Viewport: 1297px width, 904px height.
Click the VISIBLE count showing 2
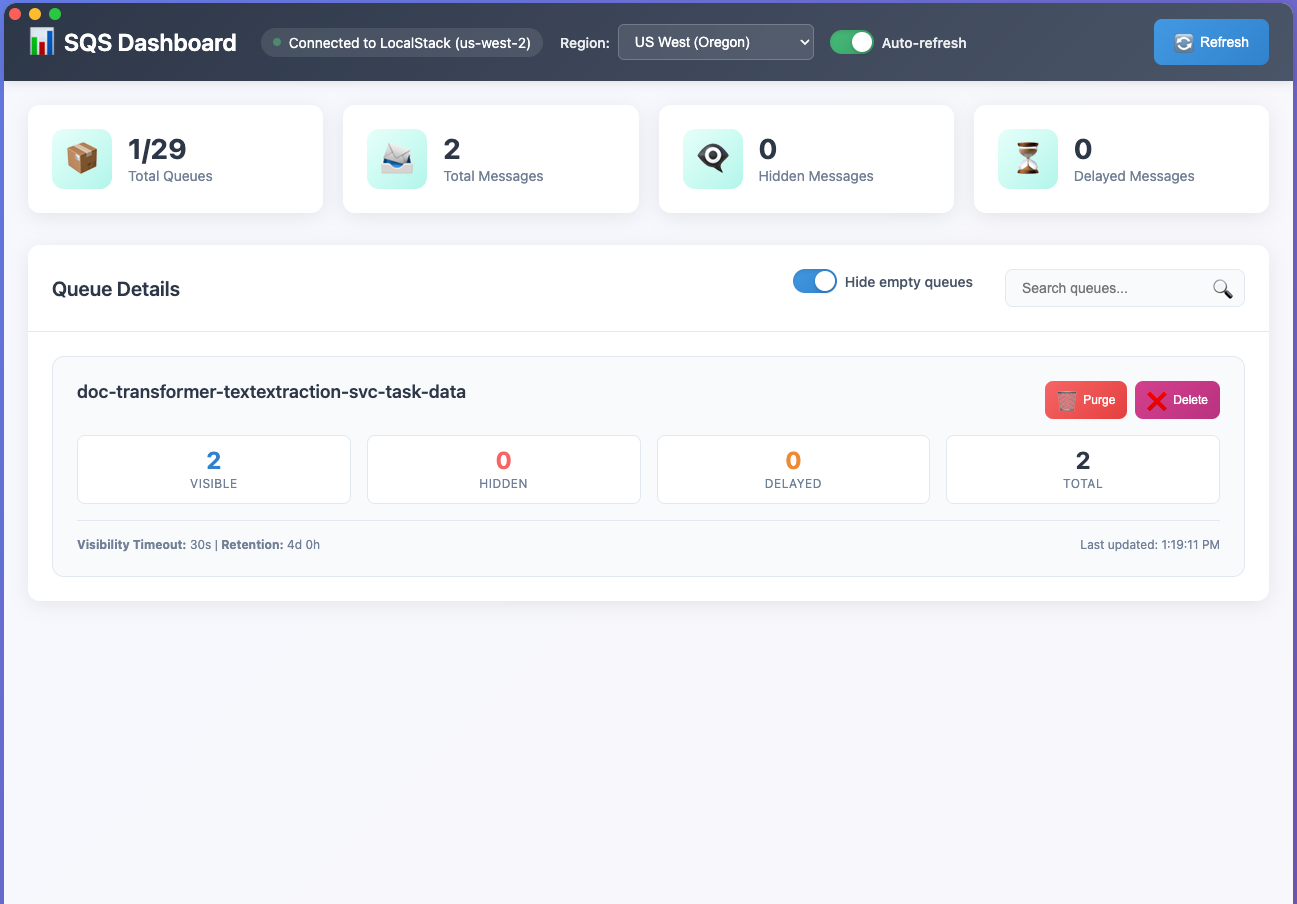pos(213,461)
